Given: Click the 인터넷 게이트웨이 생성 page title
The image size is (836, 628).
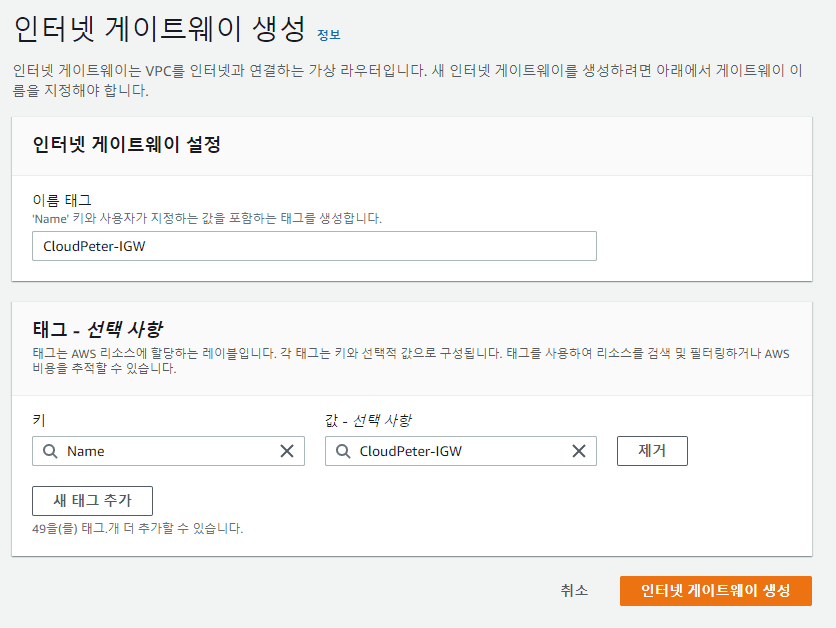Looking at the screenshot, I should (159, 28).
